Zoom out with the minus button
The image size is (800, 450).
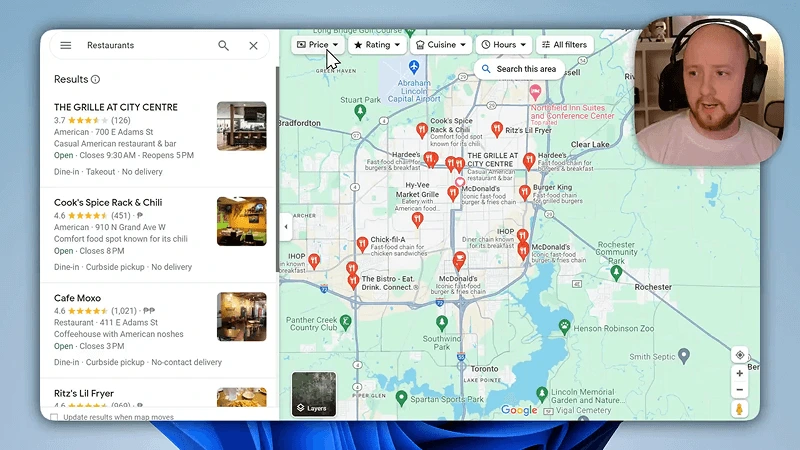739,390
